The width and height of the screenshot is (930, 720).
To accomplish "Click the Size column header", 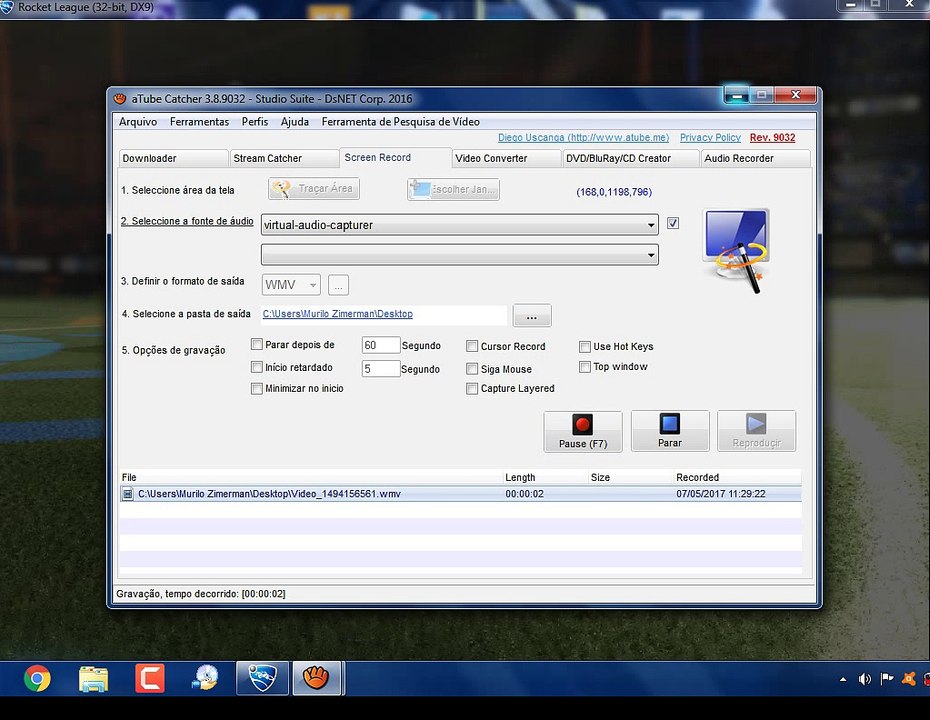I will [x=630, y=477].
